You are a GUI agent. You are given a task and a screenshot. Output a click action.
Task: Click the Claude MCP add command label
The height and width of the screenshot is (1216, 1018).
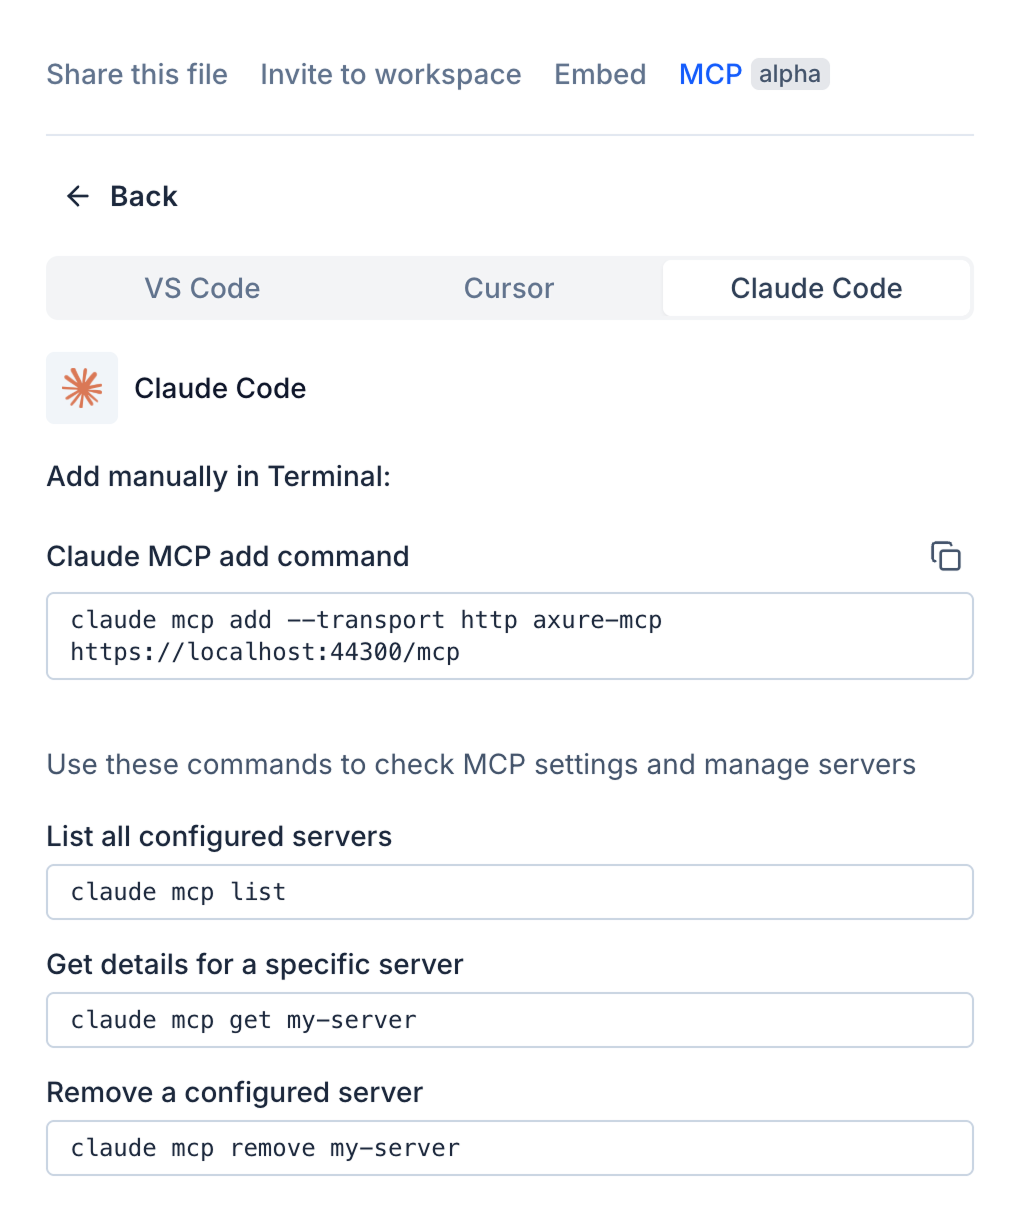[228, 556]
